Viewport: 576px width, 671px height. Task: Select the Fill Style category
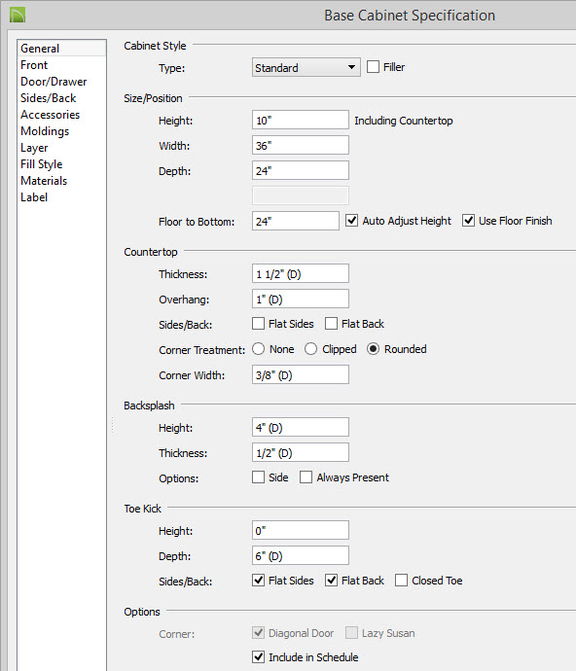[x=42, y=164]
